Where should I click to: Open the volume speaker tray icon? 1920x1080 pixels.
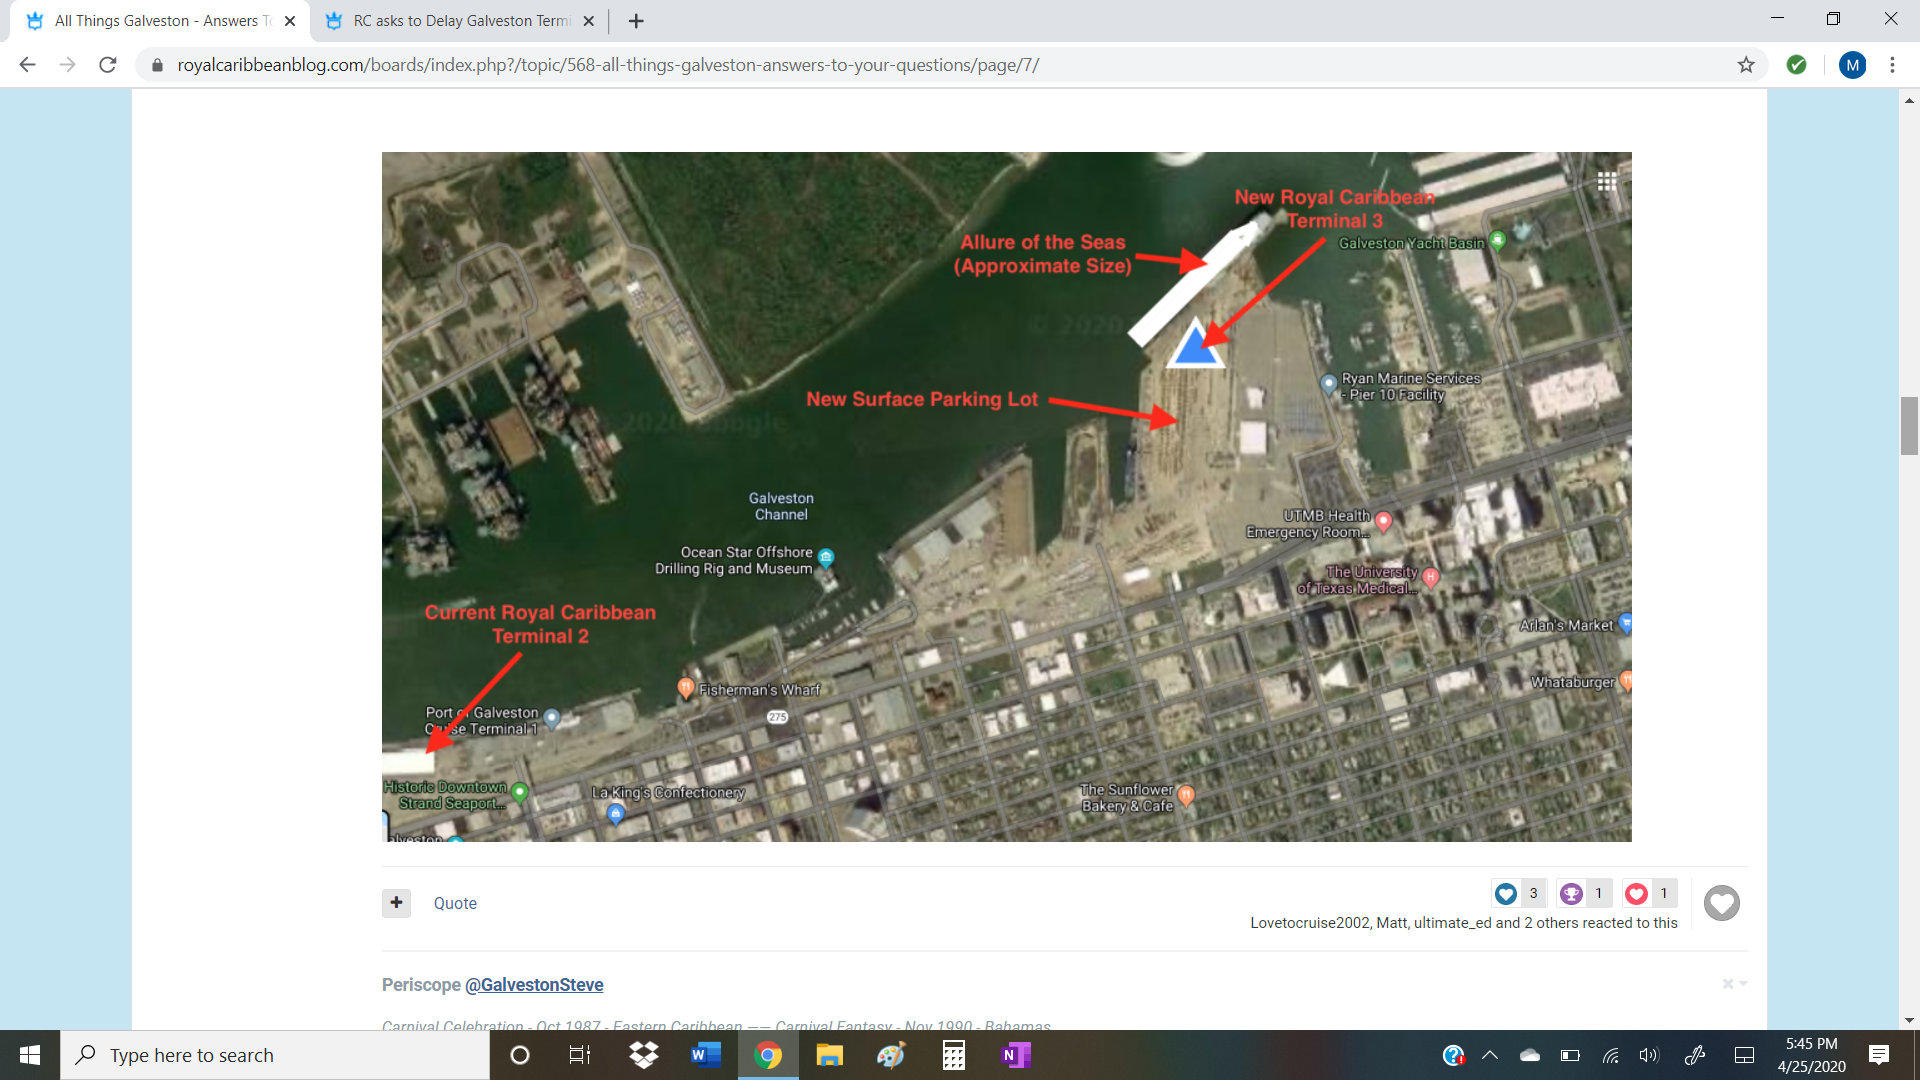1649,1055
